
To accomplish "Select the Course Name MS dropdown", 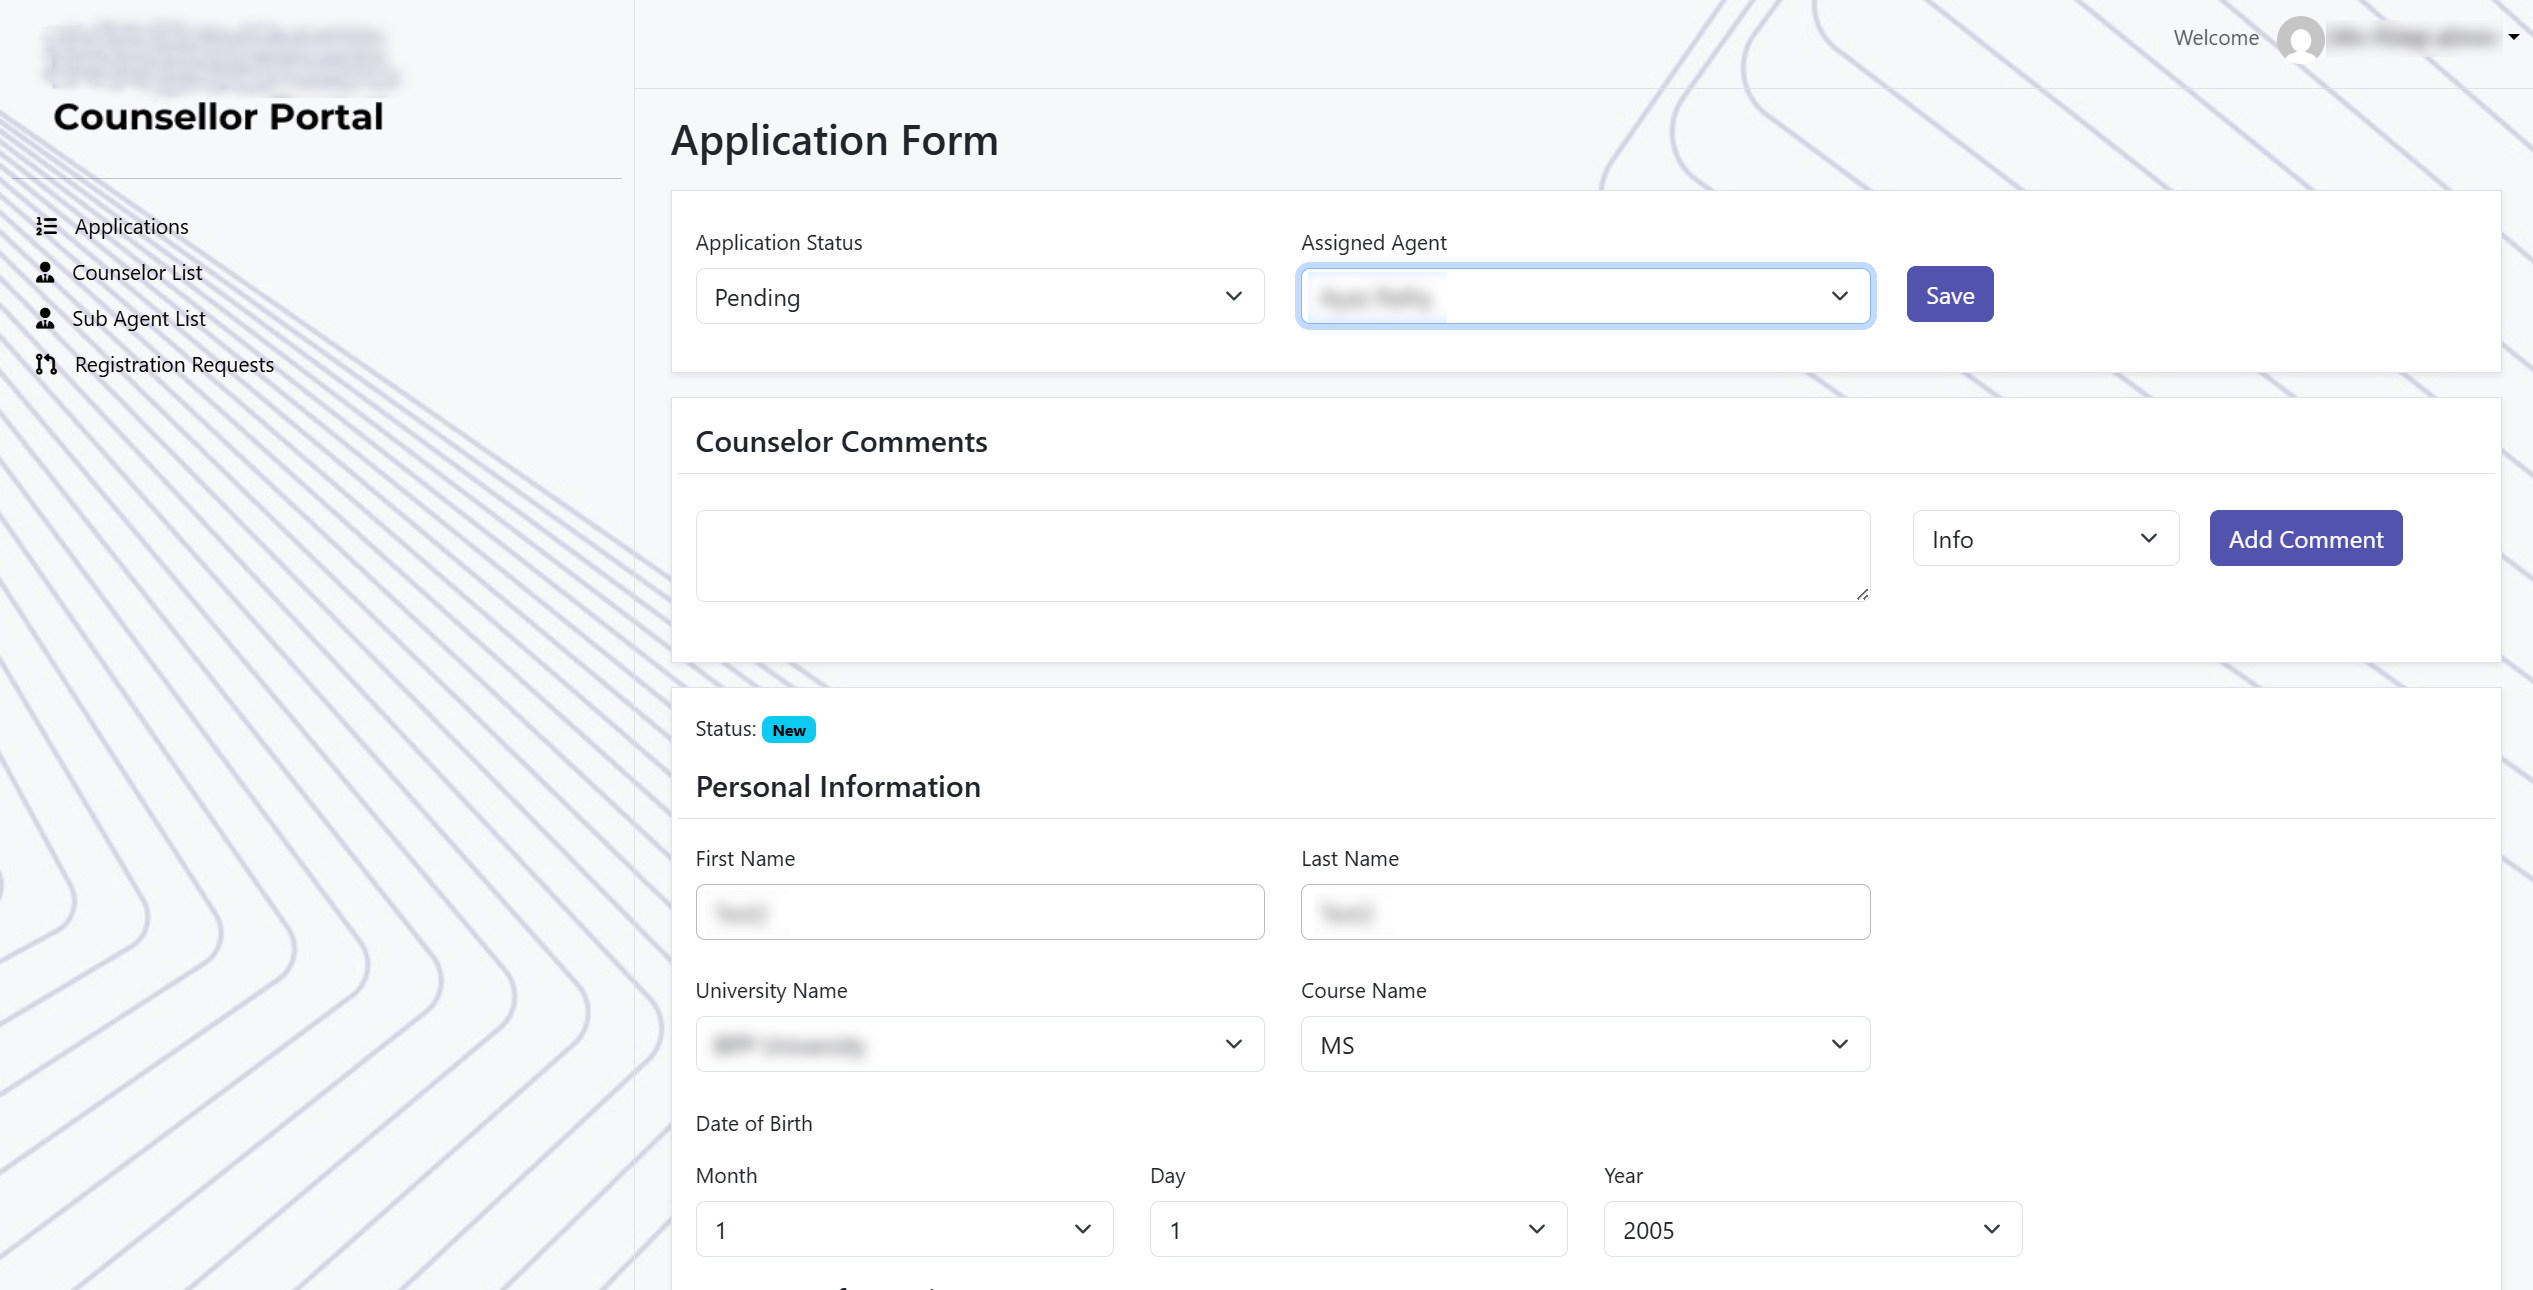I will coord(1584,1044).
